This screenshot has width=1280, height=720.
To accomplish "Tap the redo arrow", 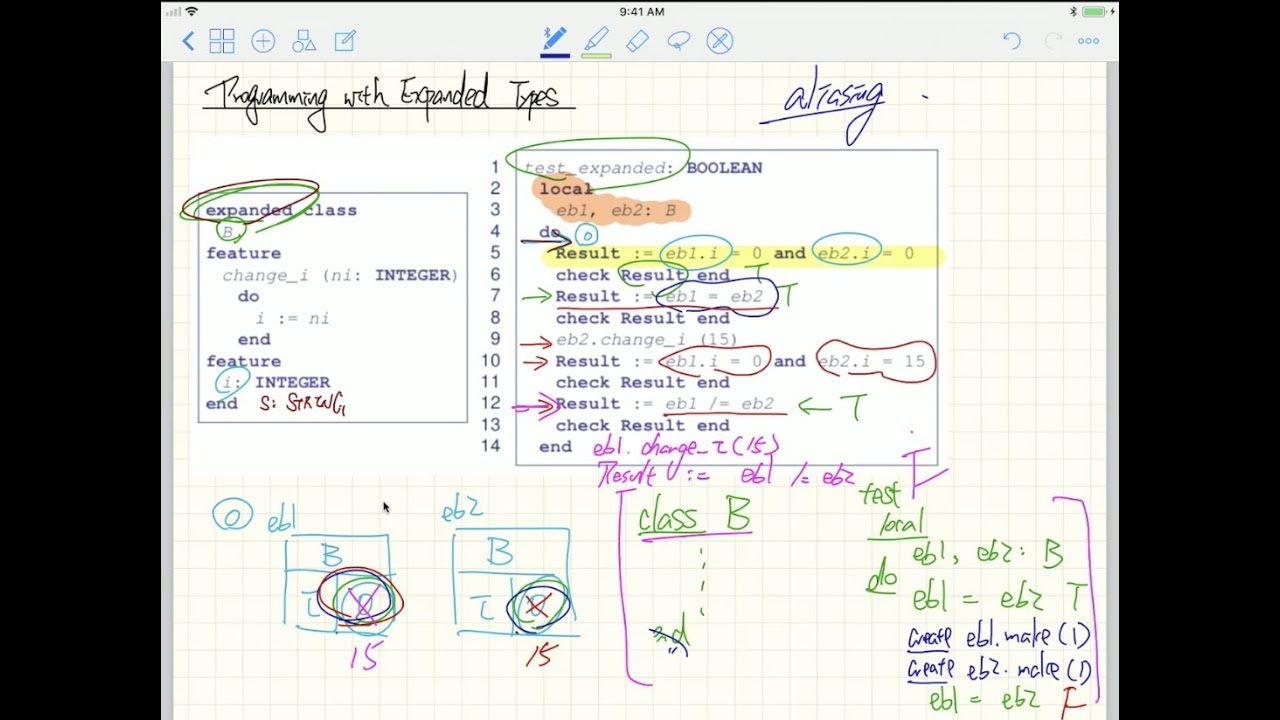I will point(1052,41).
